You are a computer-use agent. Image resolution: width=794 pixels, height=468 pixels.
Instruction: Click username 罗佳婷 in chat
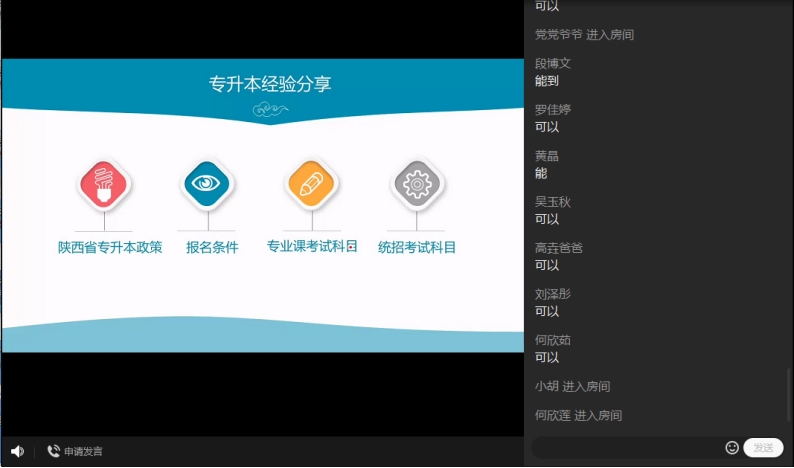[x=553, y=109]
